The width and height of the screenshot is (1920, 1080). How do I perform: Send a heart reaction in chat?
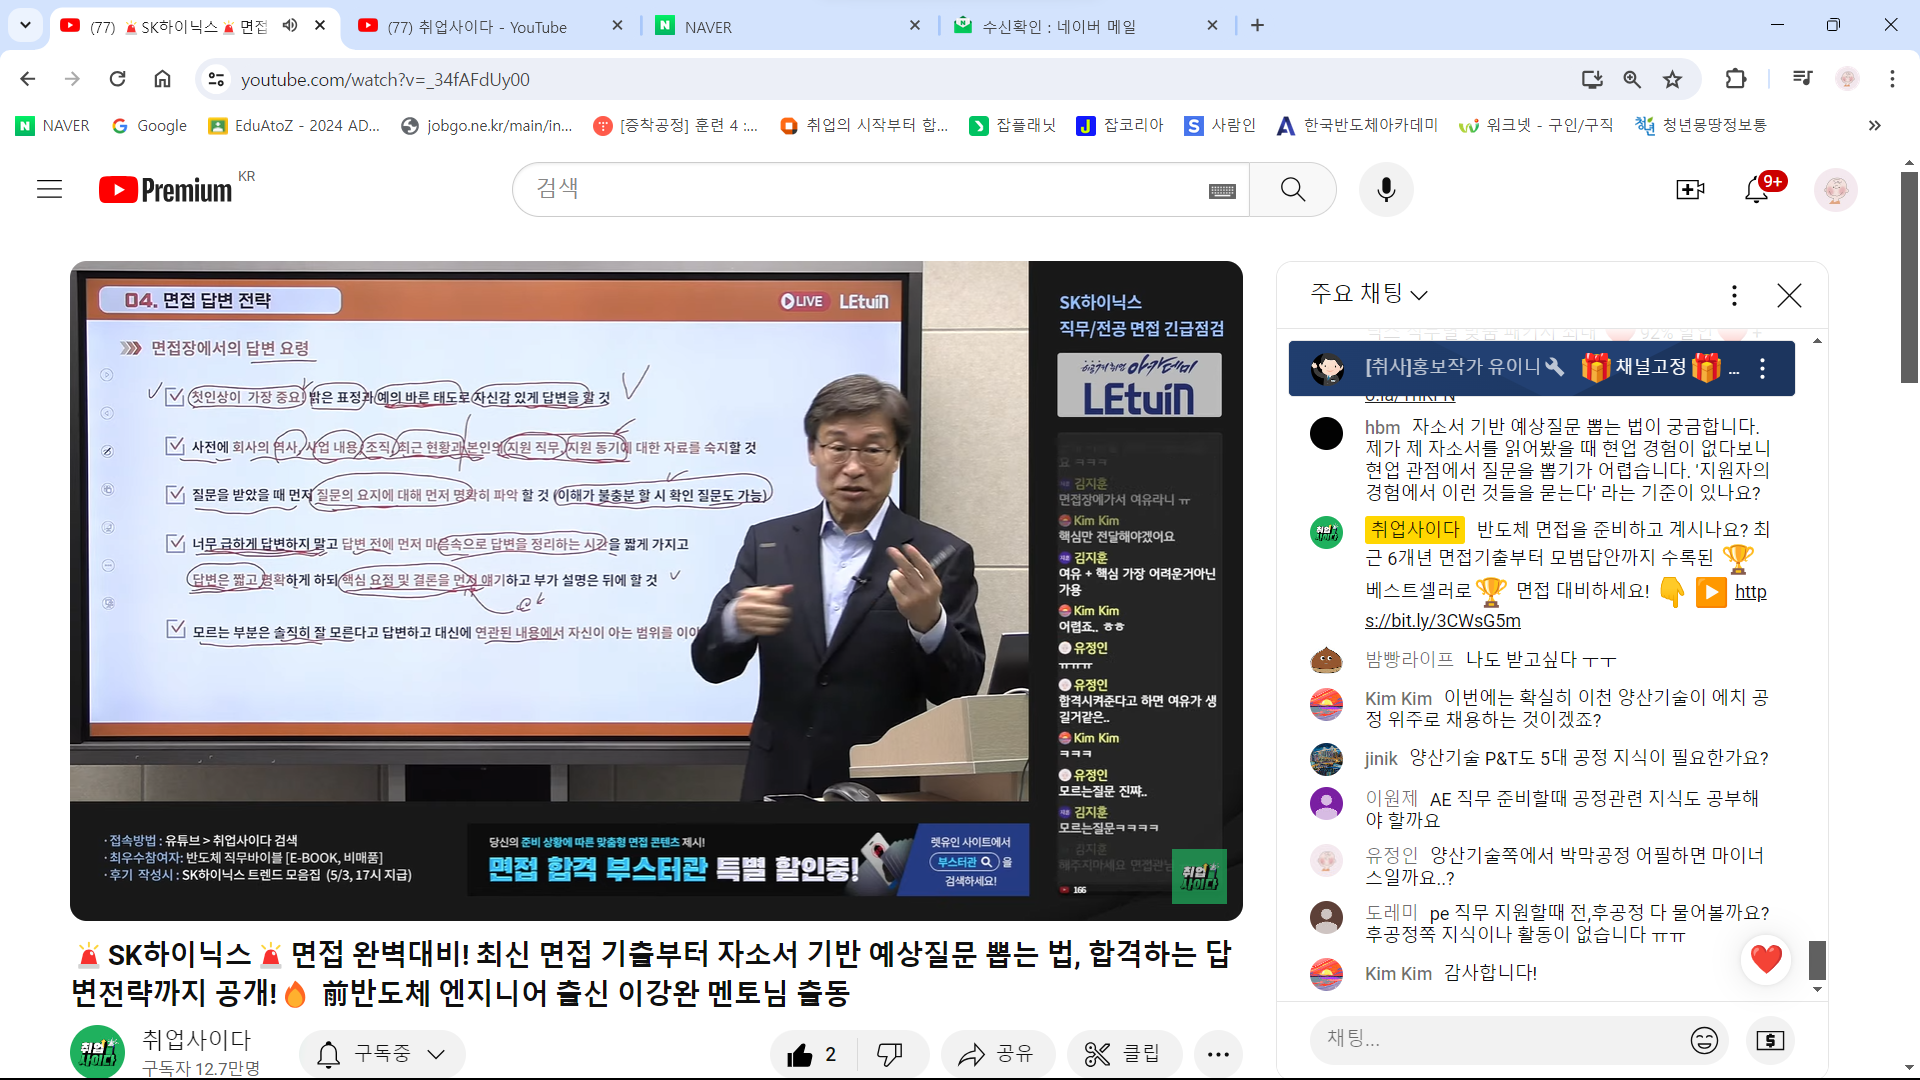coord(1766,958)
